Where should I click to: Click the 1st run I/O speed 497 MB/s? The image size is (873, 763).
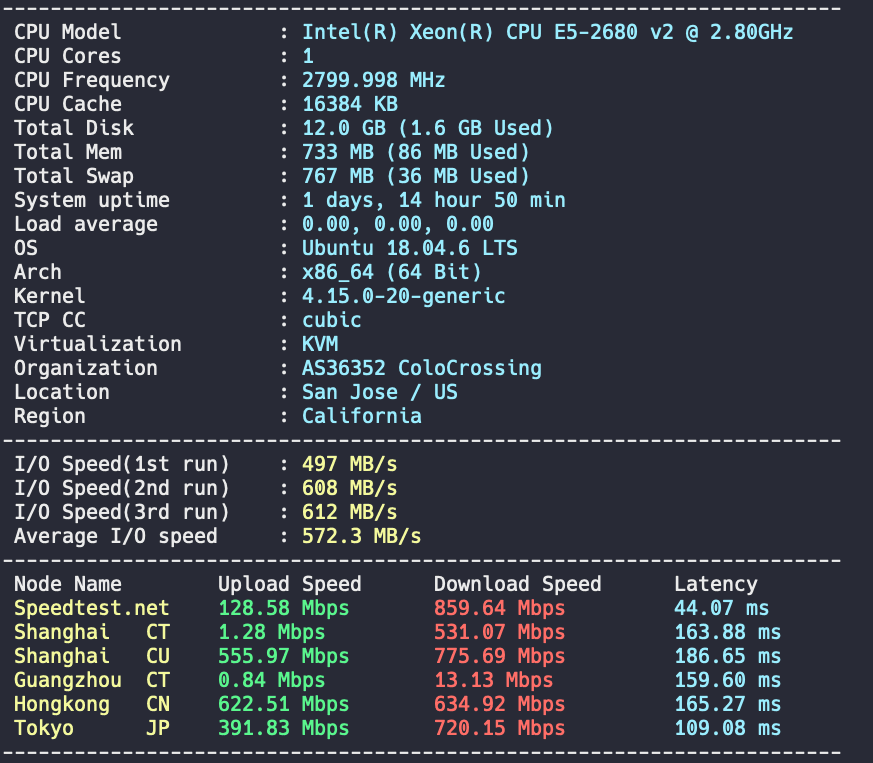pos(350,464)
